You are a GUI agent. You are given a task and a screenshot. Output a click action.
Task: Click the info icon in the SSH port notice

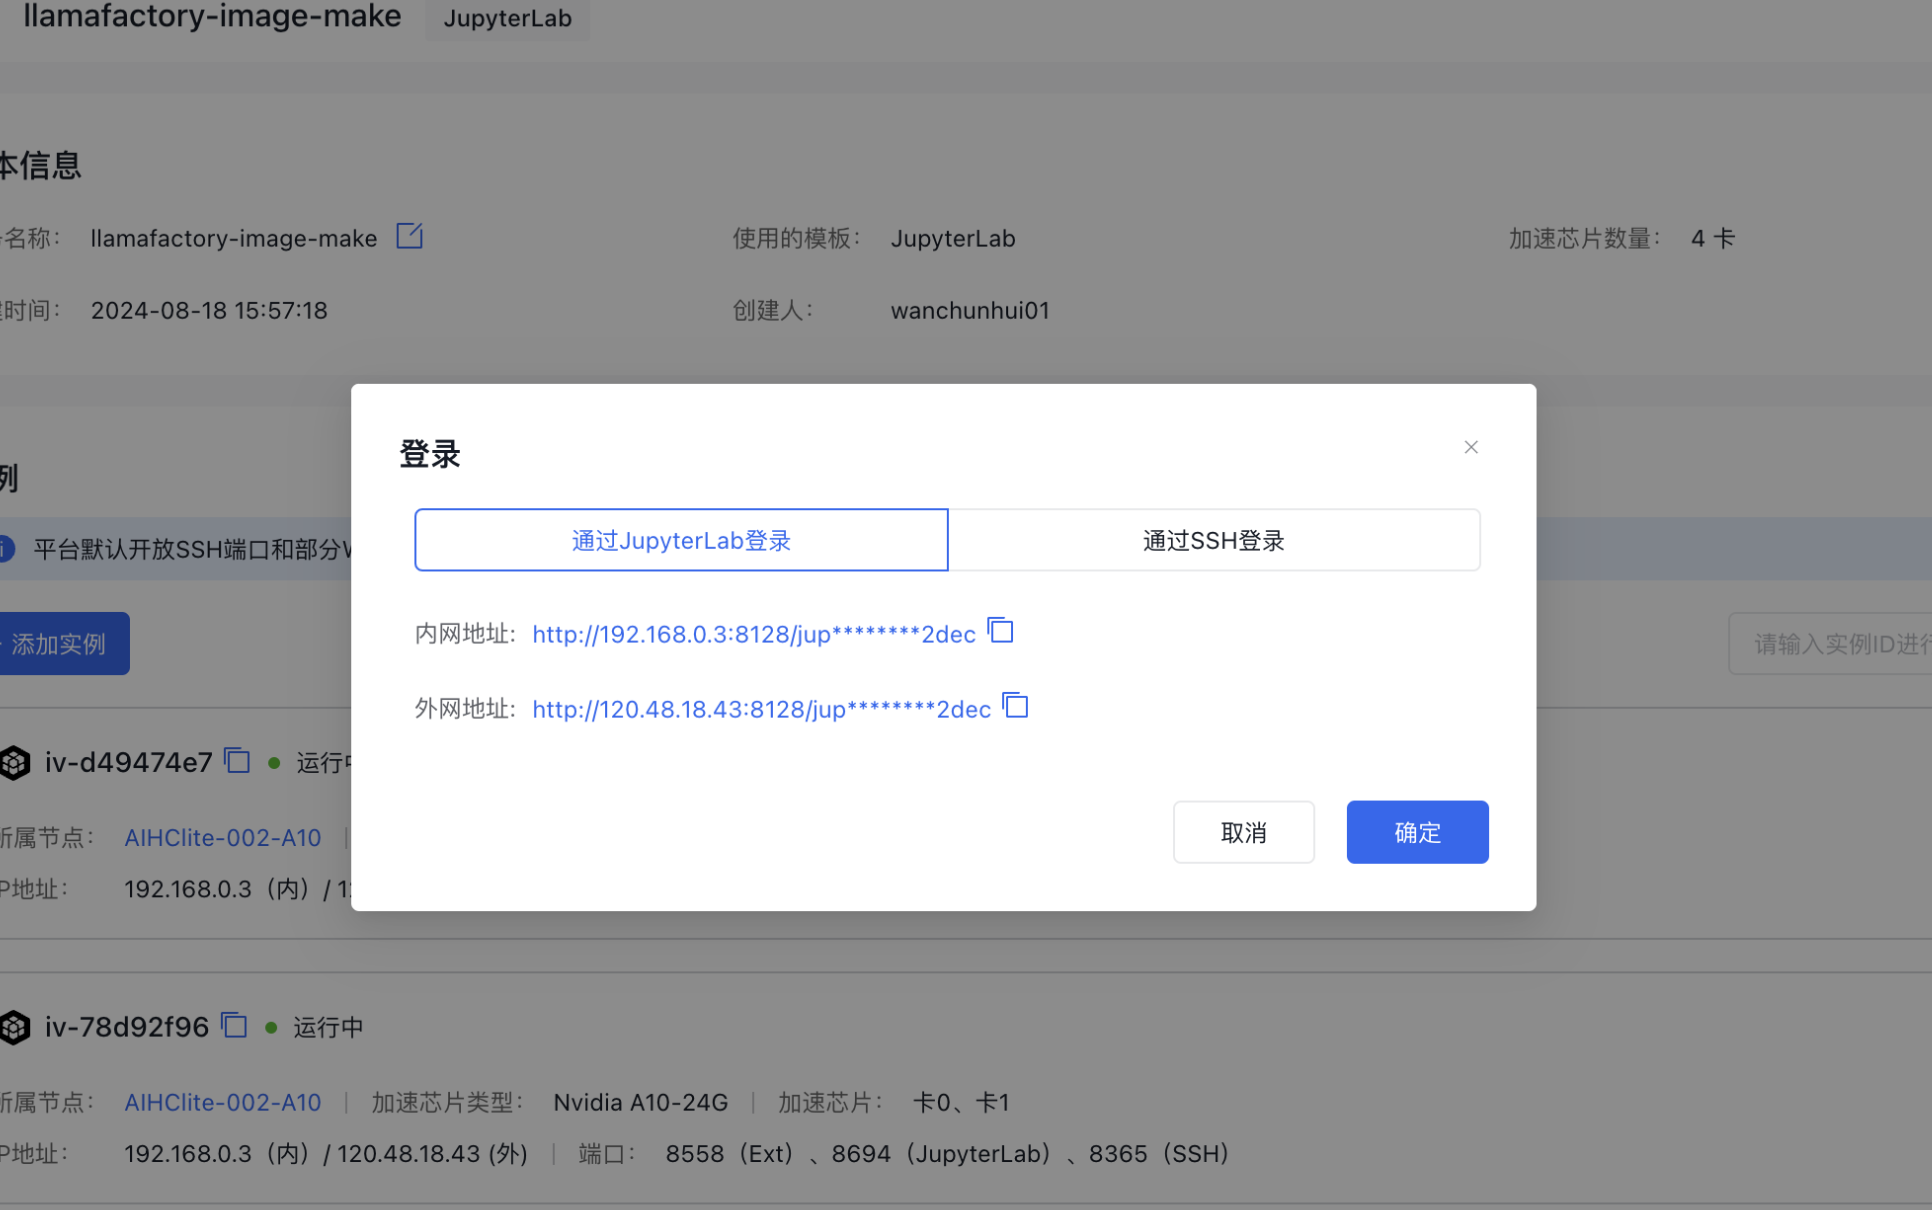click(x=6, y=549)
